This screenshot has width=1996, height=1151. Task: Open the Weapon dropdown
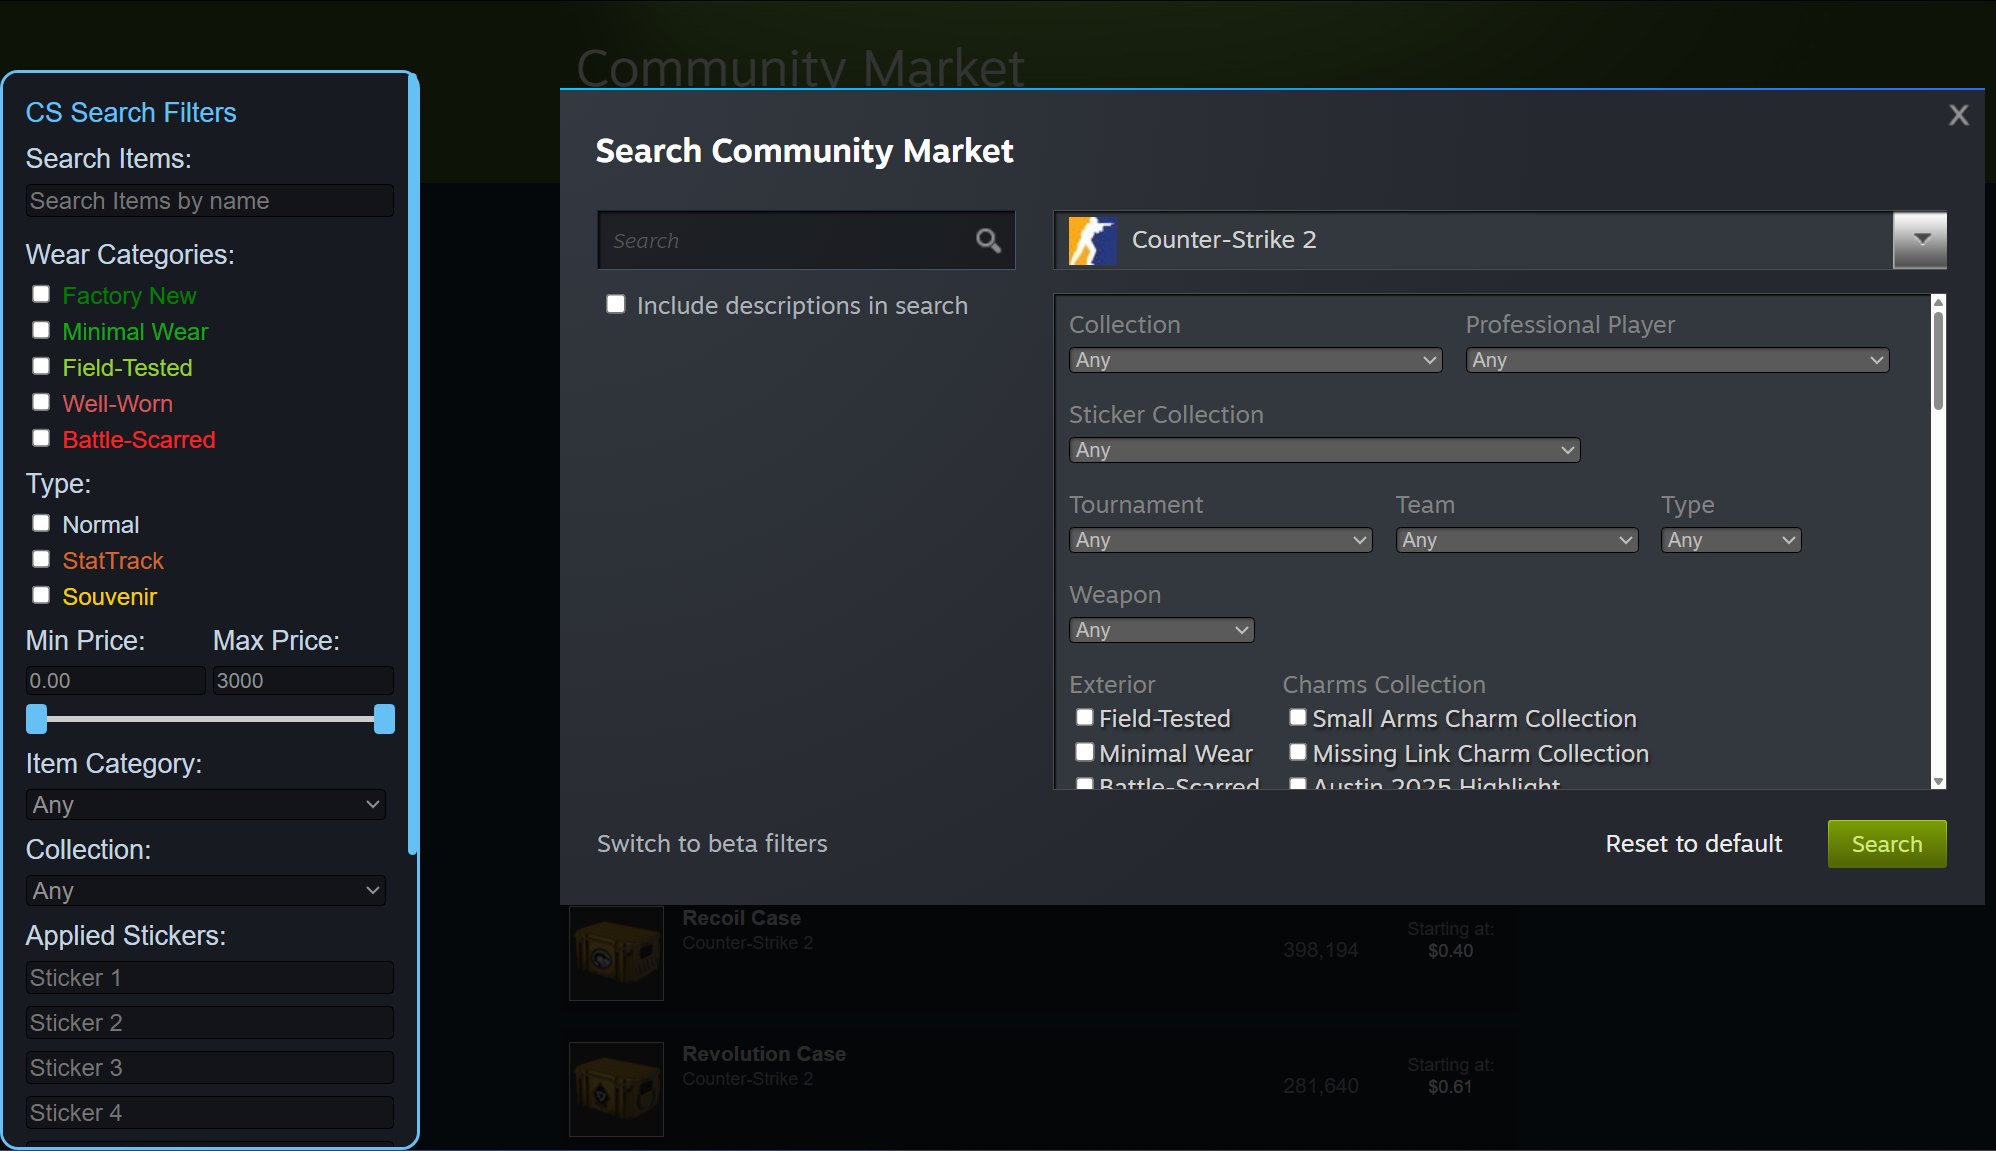coord(1161,630)
